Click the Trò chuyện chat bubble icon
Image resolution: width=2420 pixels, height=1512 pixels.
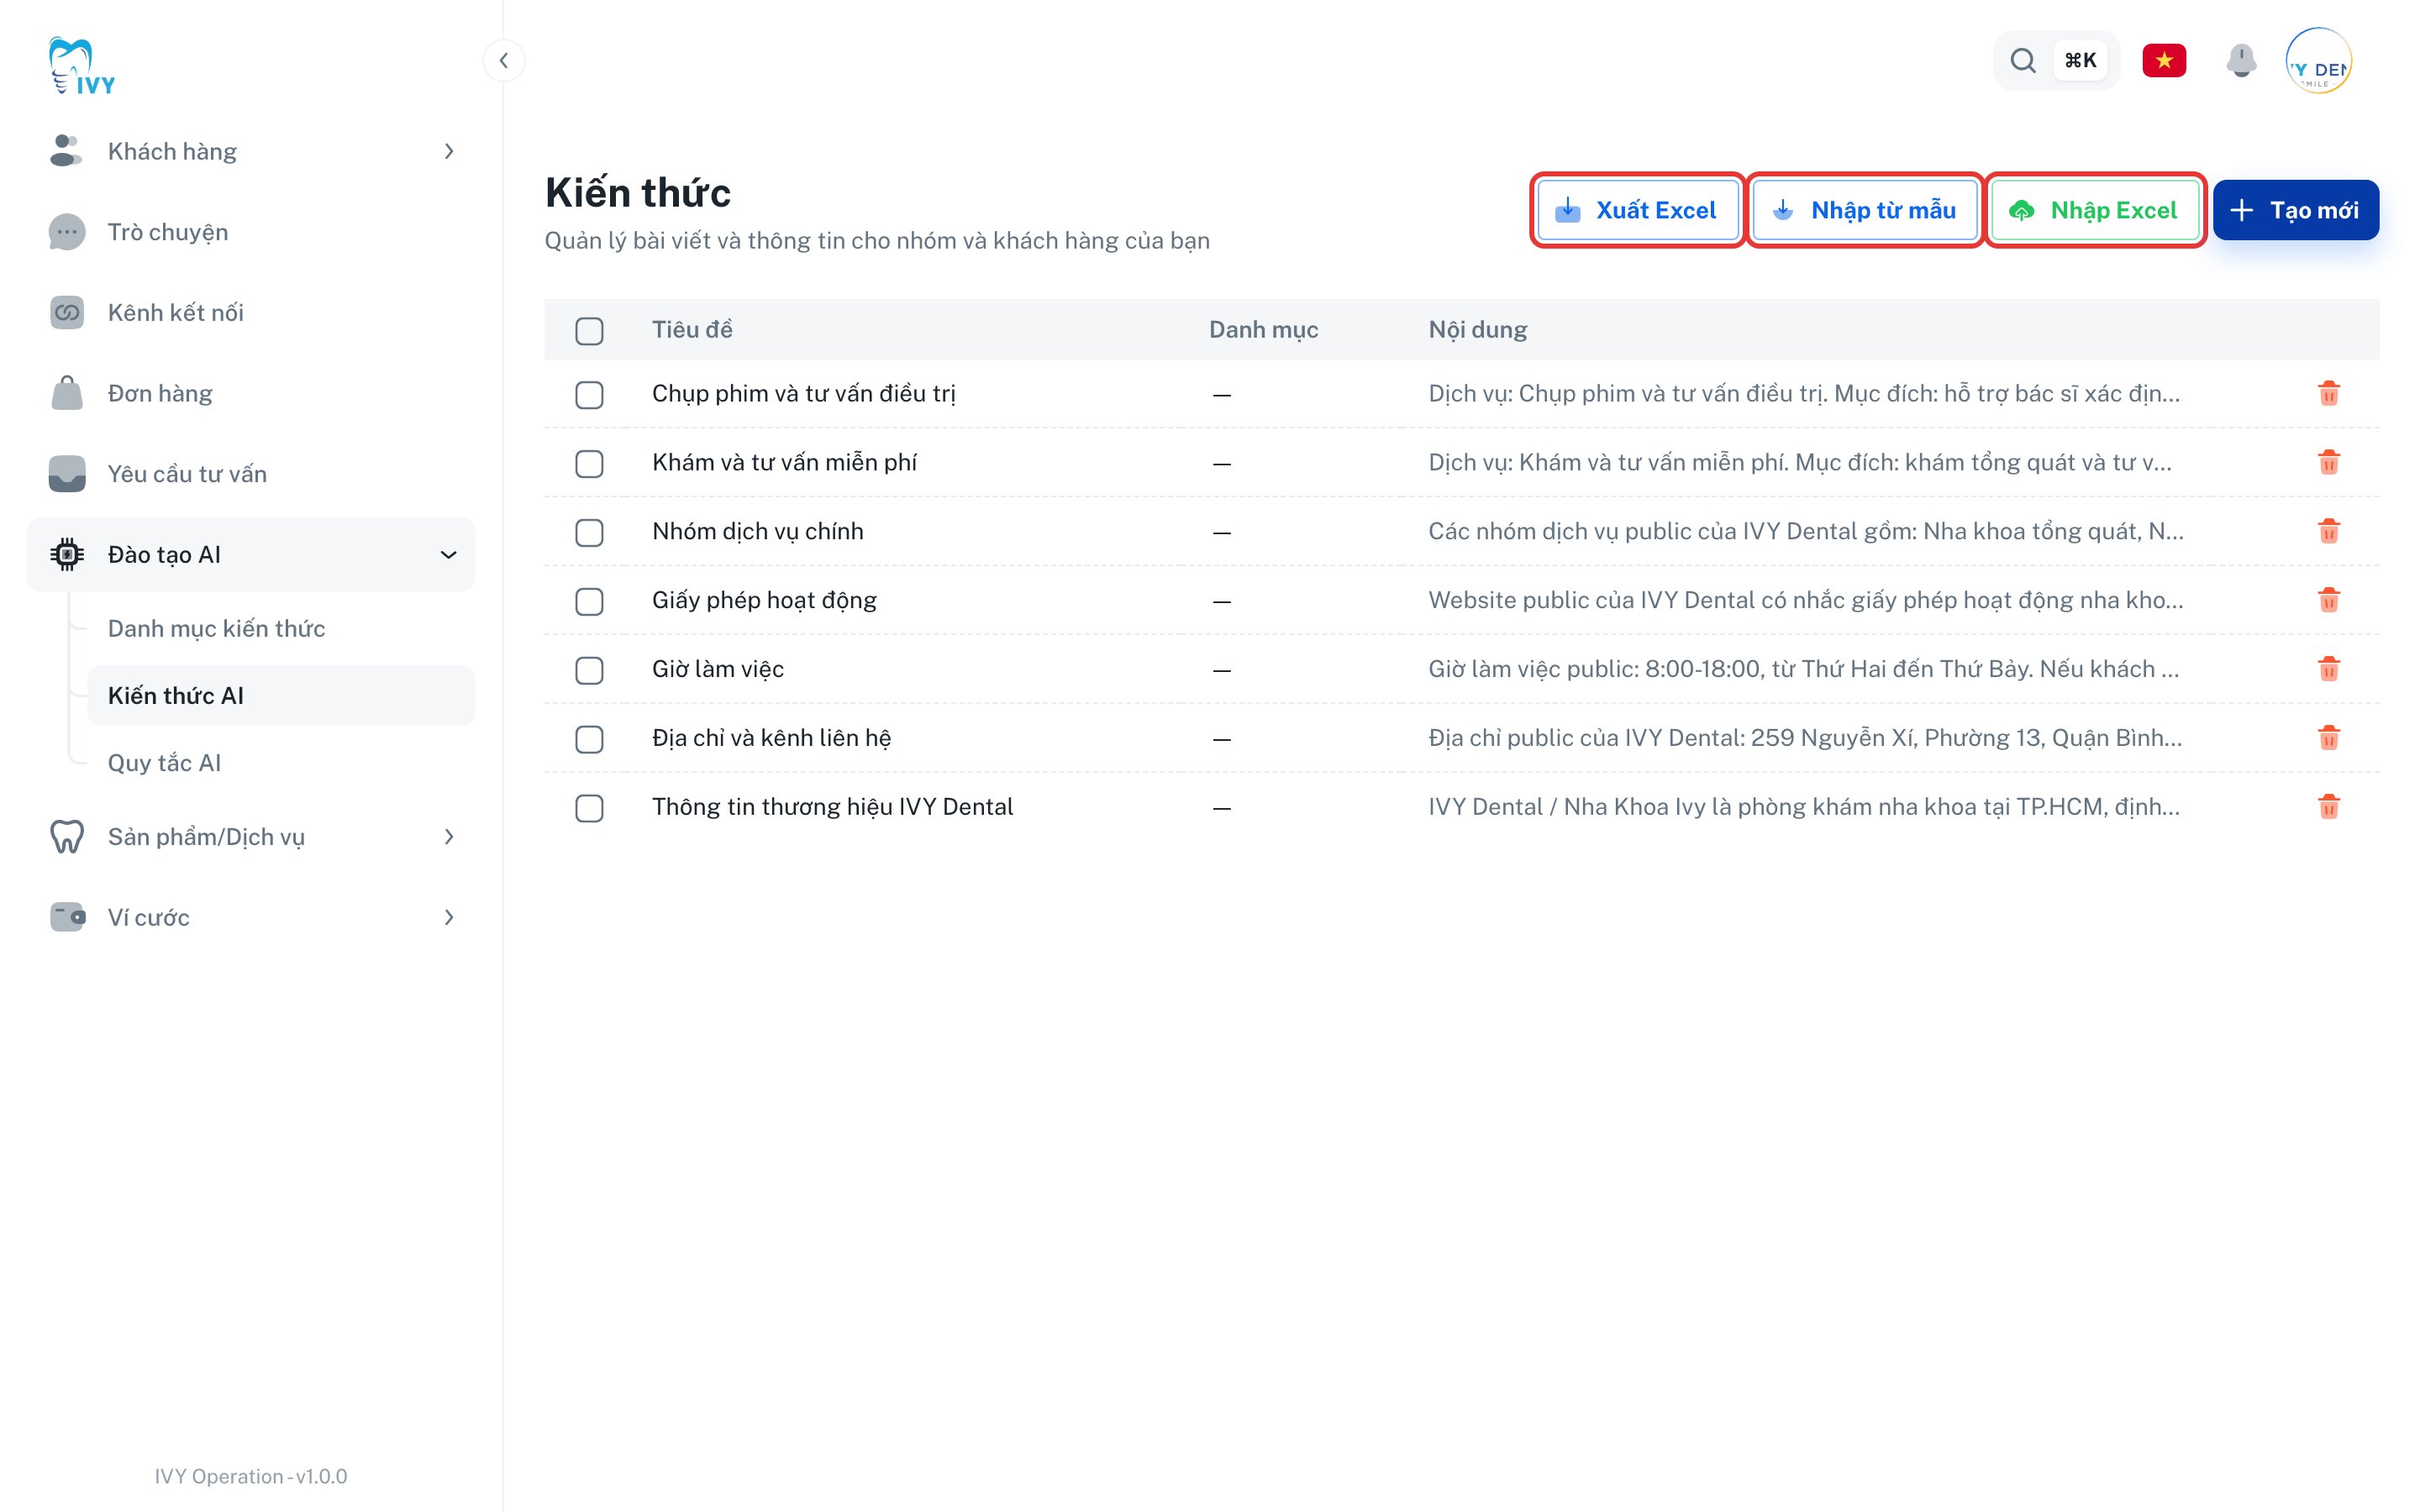click(66, 232)
